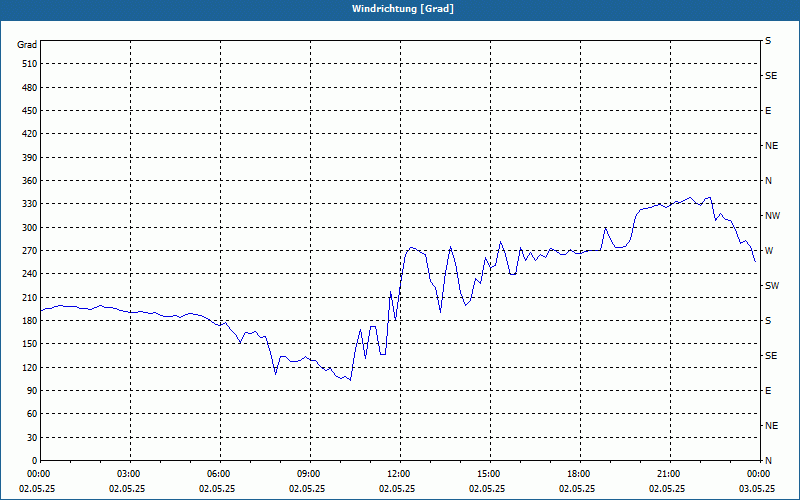800x500 pixels.
Task: Click the 300 degree axis value
Action: tap(29, 228)
